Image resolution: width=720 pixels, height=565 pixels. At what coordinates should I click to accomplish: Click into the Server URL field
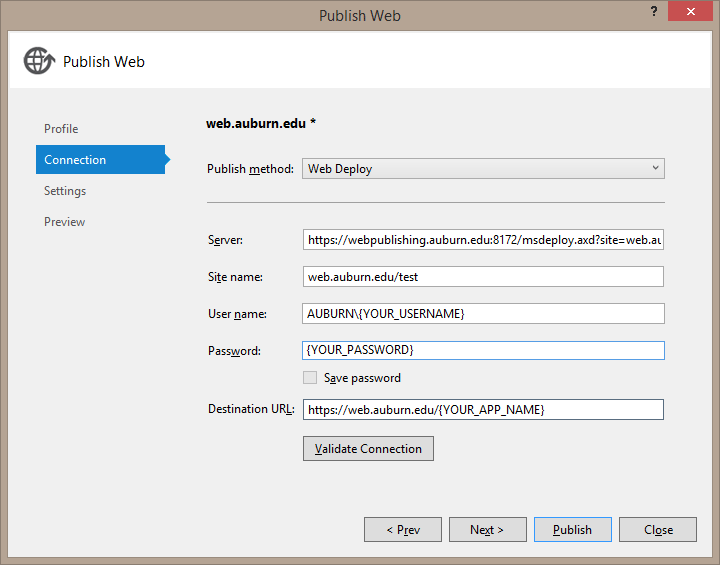(x=483, y=240)
